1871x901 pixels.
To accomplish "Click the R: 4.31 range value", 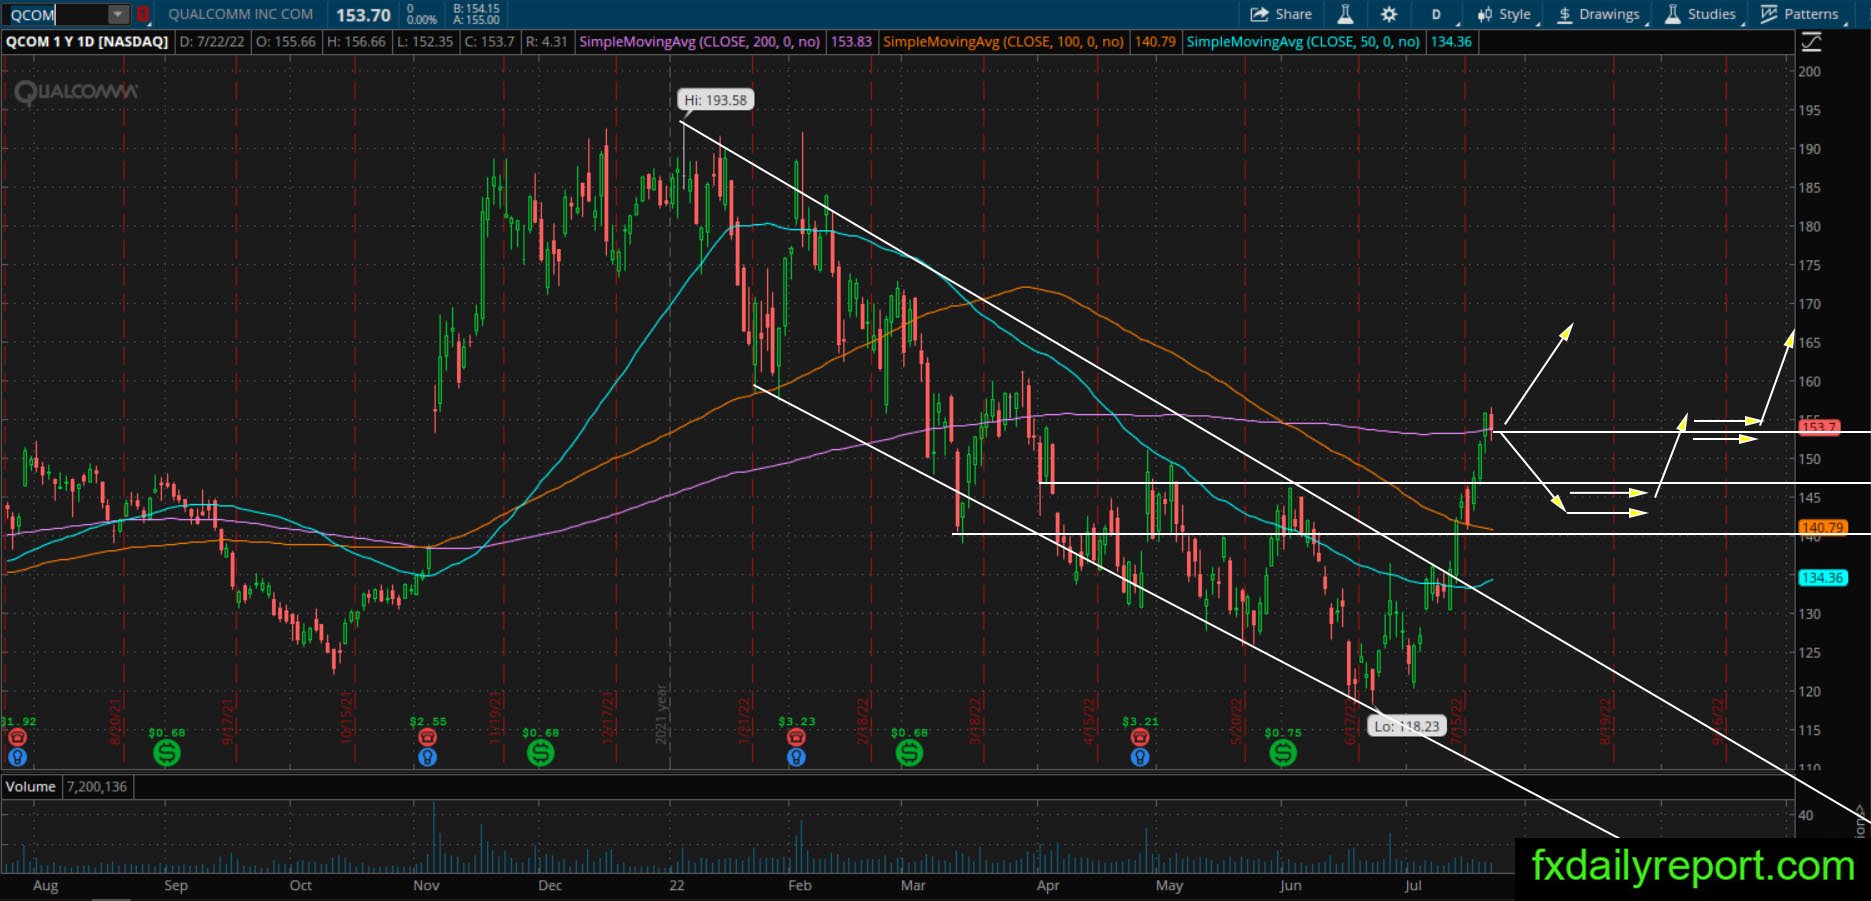I will click(x=546, y=42).
